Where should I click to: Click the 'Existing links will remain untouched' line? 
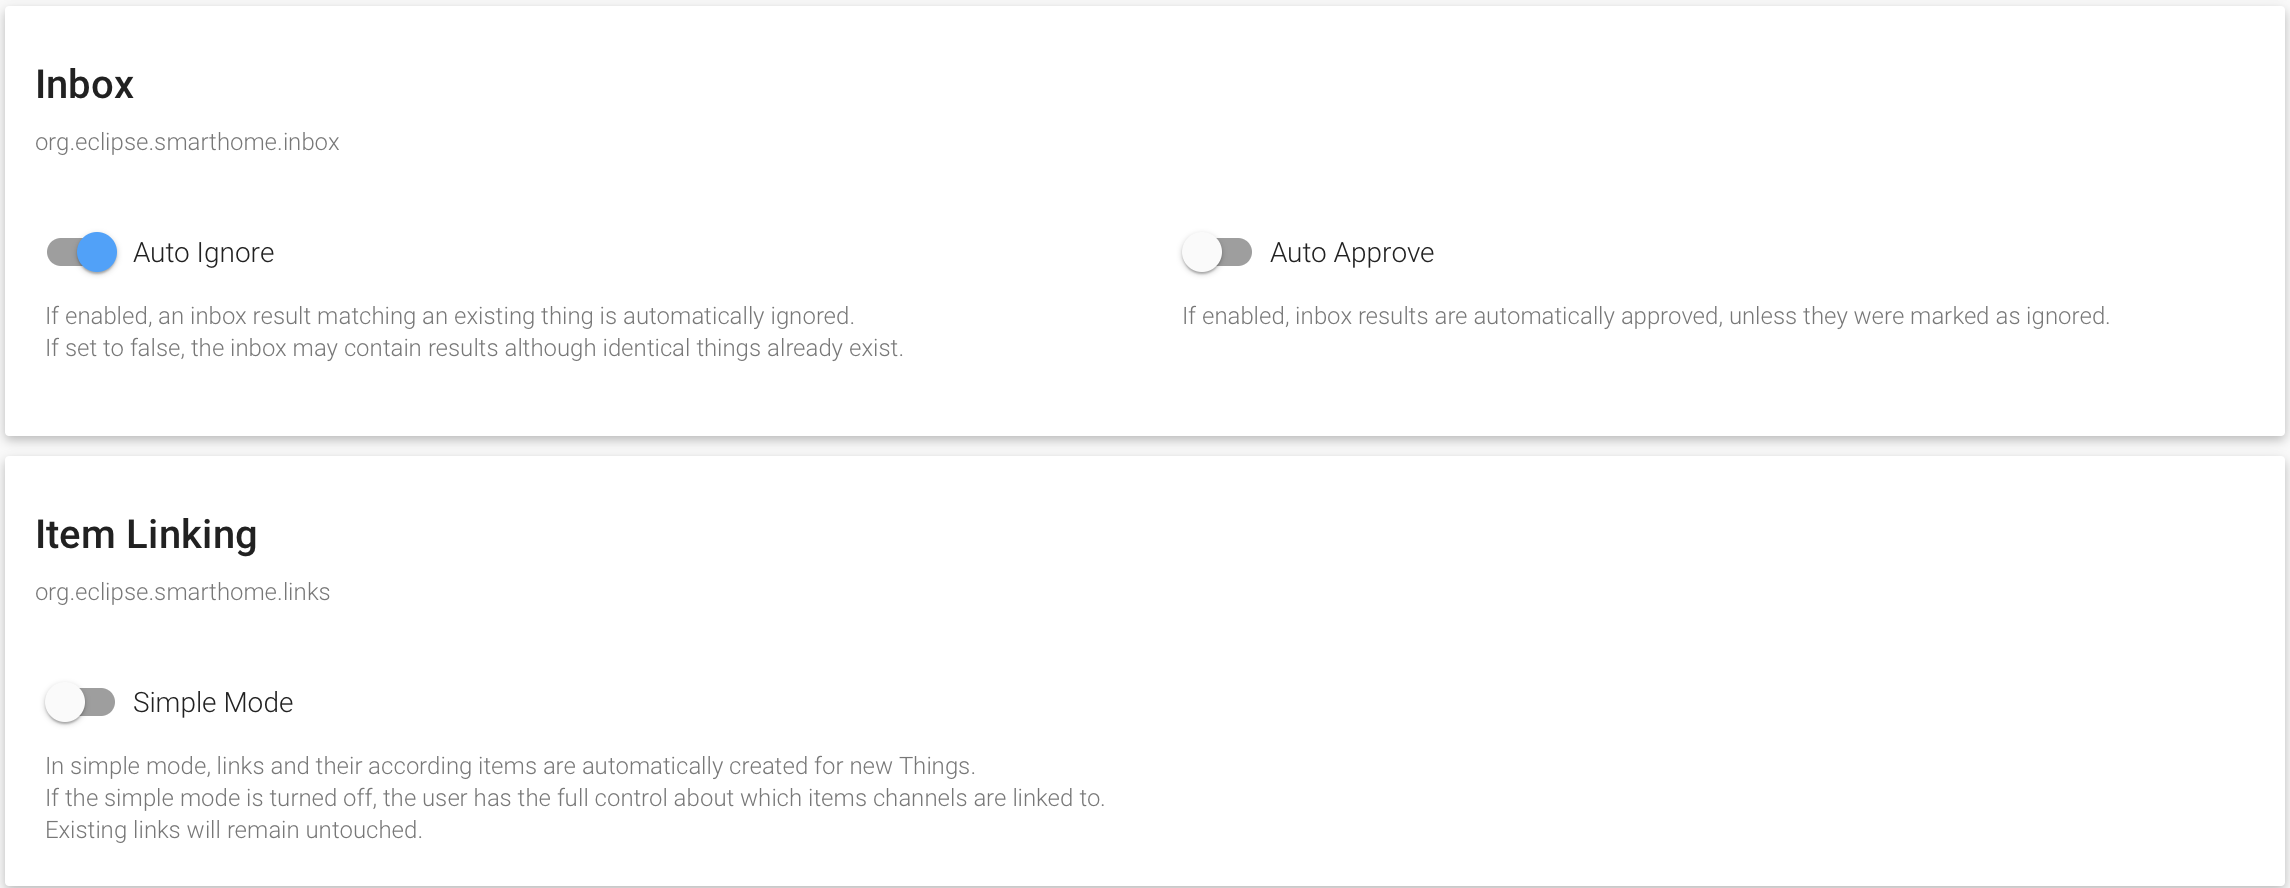[x=234, y=830]
